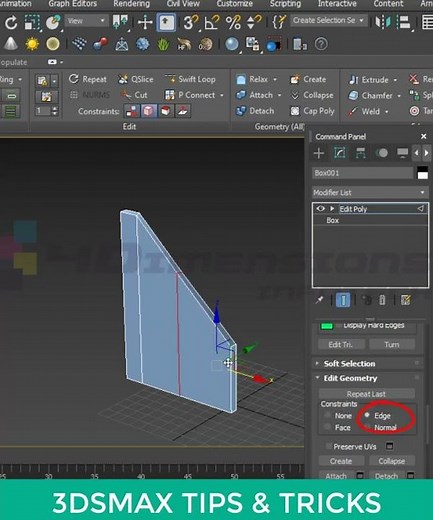This screenshot has width=433, height=520.
Task: Open the Create tab in Command Panel
Action: pos(319,153)
